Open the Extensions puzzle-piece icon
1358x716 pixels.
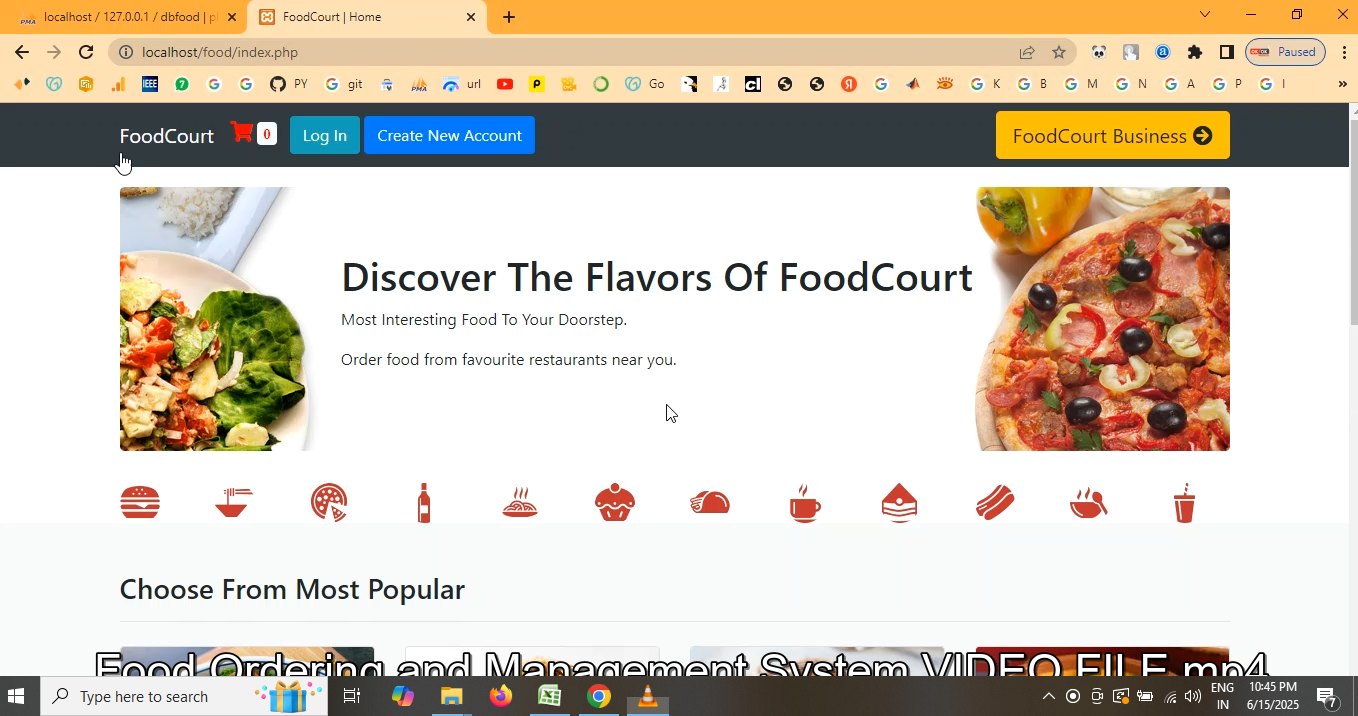tap(1195, 52)
